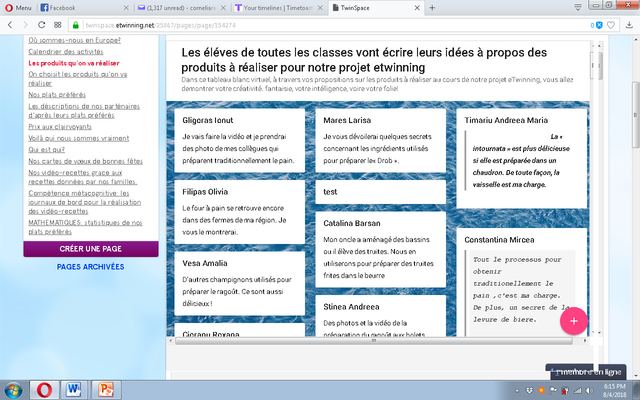
Task: Open 'Nos plats préférés' link
Action: click(x=57, y=94)
